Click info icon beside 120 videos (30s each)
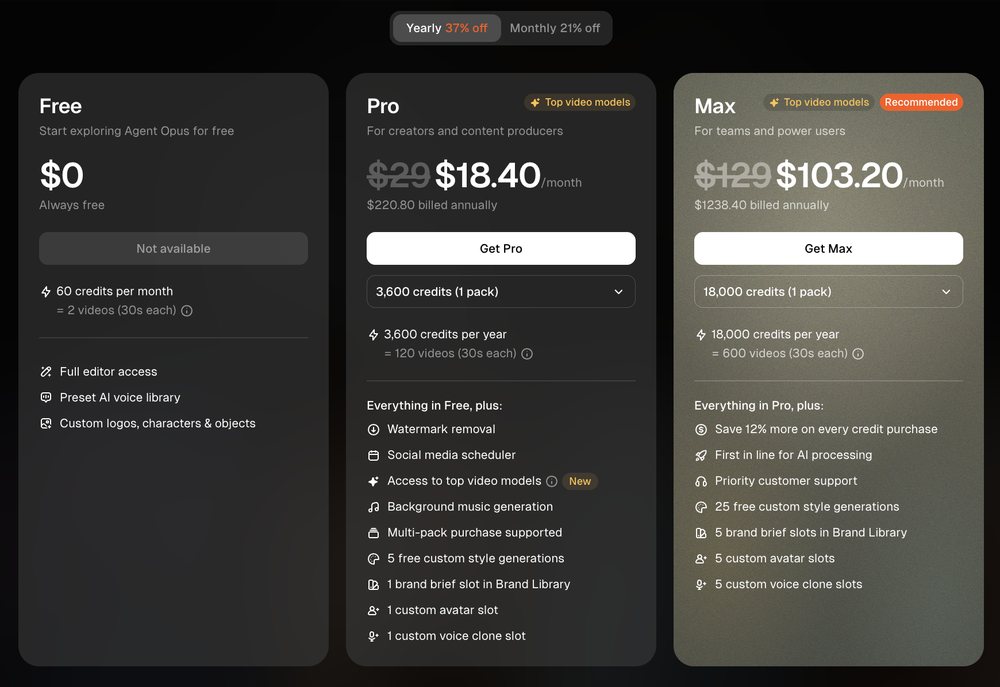1000x687 pixels. point(527,354)
